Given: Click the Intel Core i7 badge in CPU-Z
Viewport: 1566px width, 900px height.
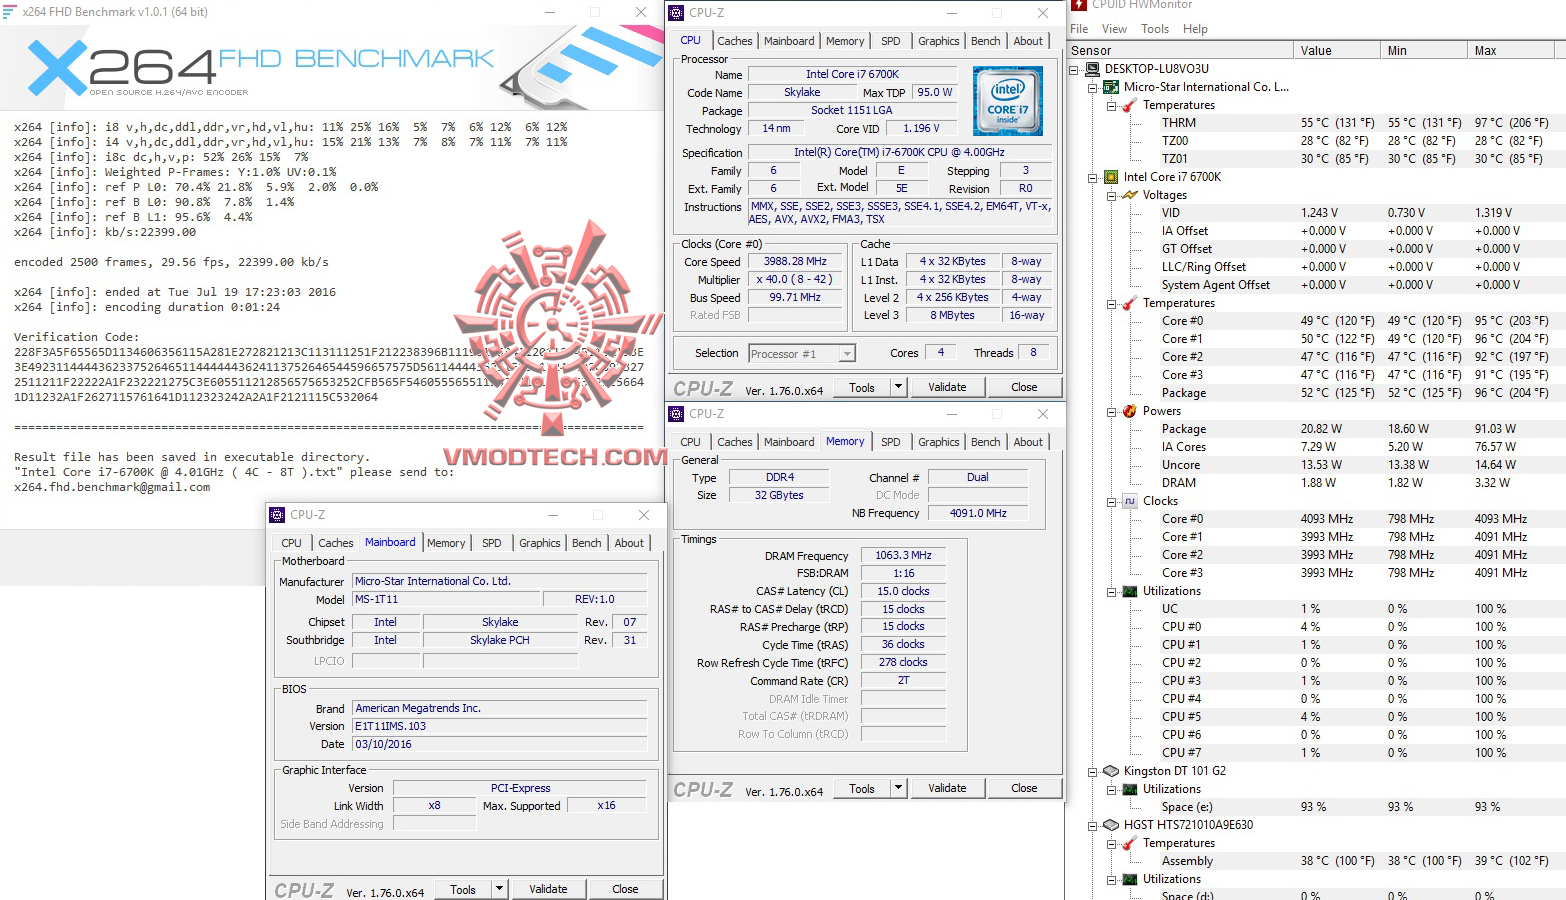Looking at the screenshot, I should [1007, 100].
